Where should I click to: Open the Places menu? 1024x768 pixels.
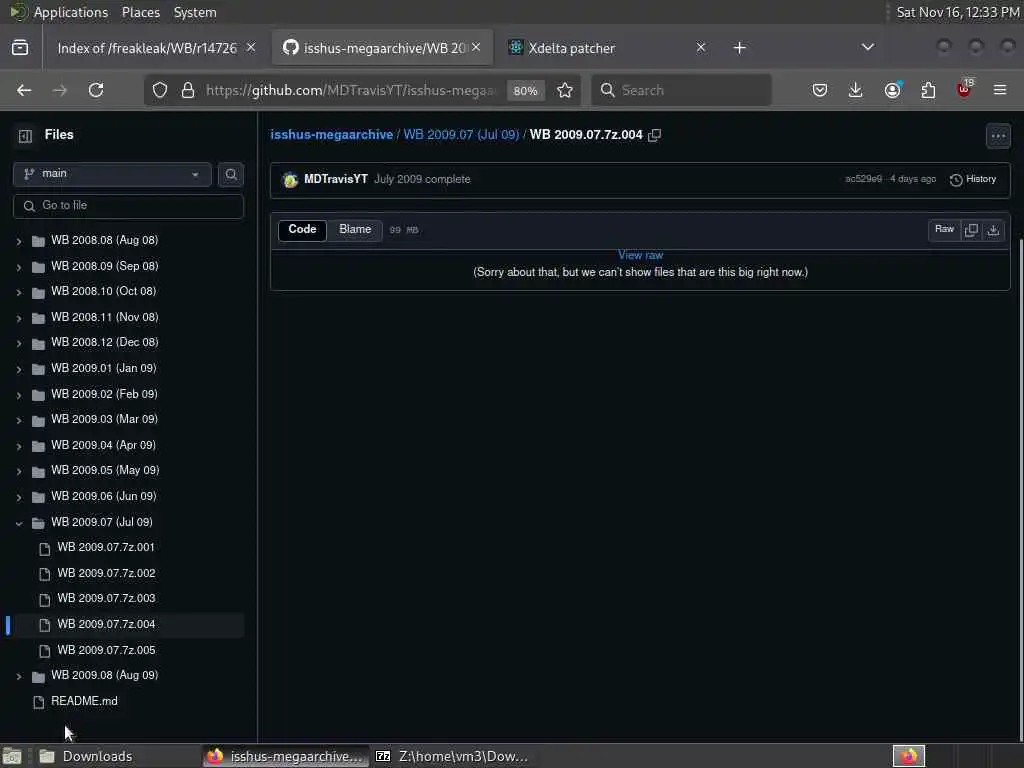(140, 12)
